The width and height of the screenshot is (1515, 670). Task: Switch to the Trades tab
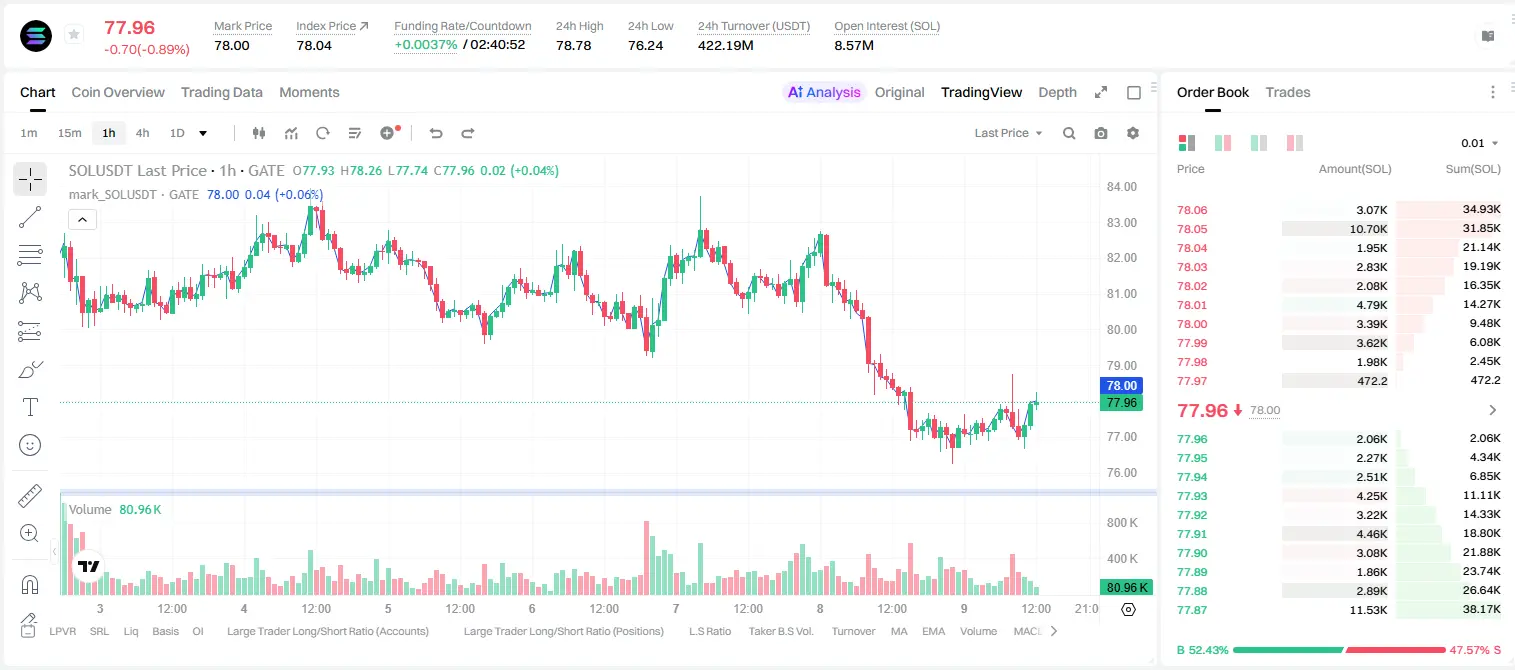(1288, 92)
